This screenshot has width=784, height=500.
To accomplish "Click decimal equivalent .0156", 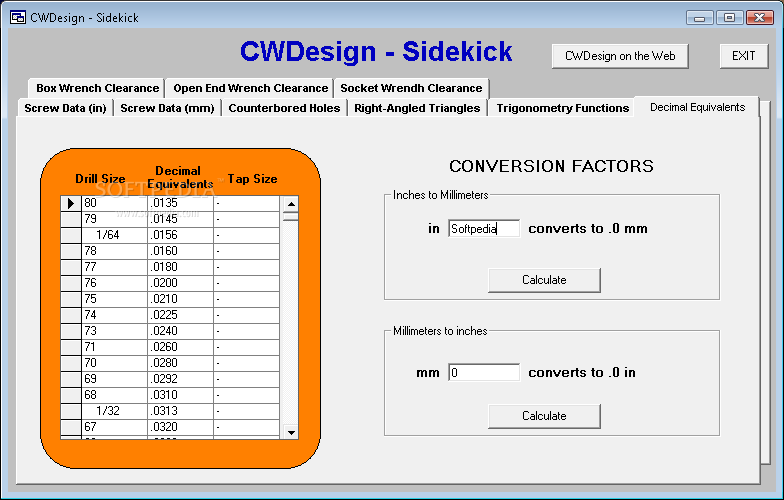I will (180, 235).
